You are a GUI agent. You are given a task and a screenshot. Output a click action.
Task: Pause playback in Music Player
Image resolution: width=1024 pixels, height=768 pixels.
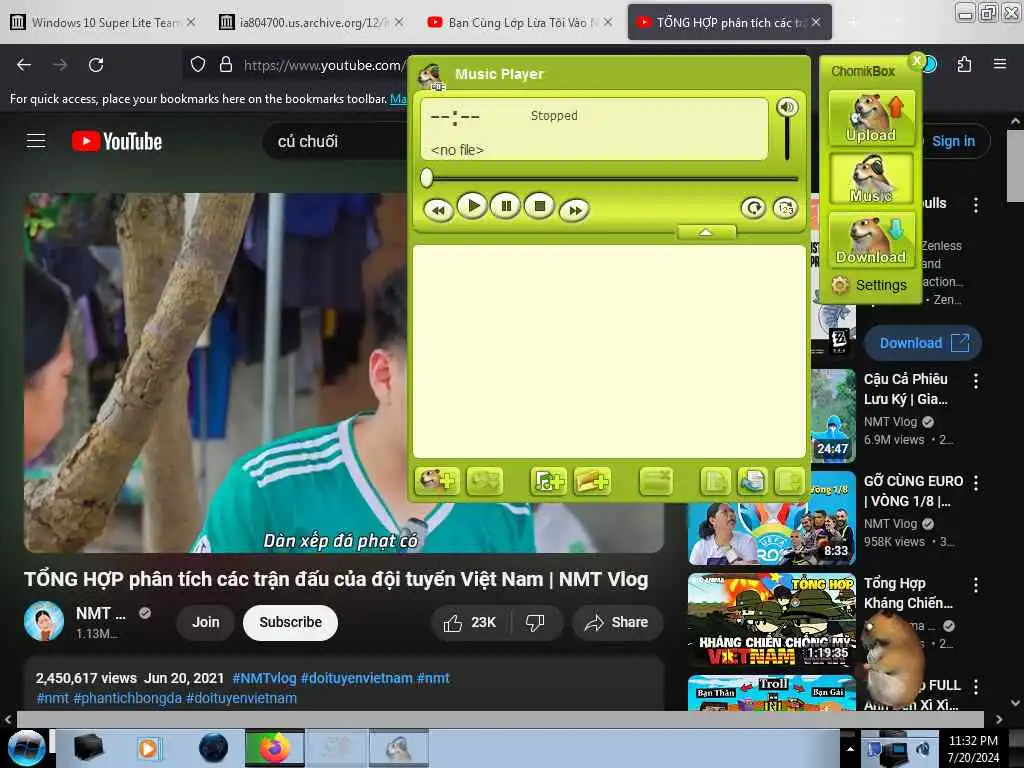coord(506,206)
